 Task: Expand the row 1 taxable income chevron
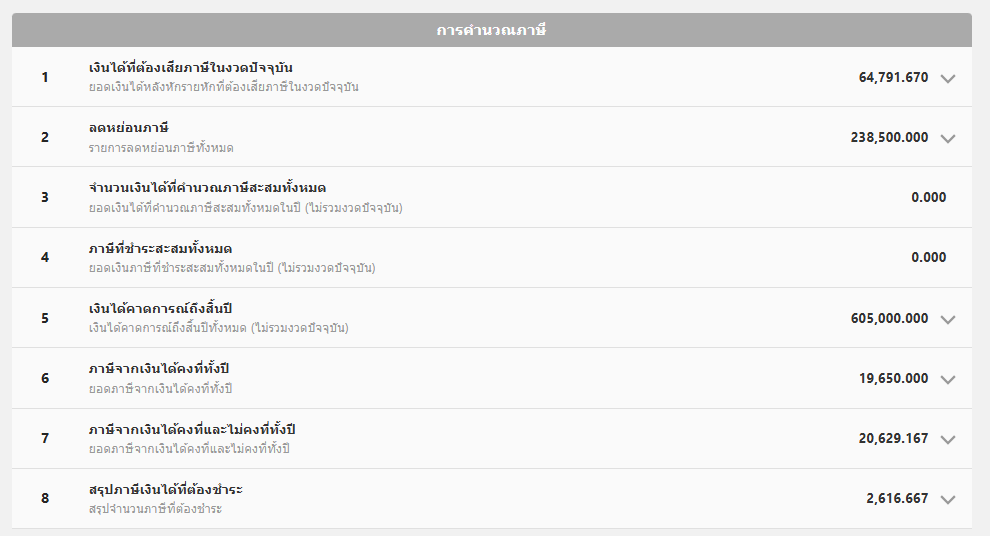(x=948, y=78)
